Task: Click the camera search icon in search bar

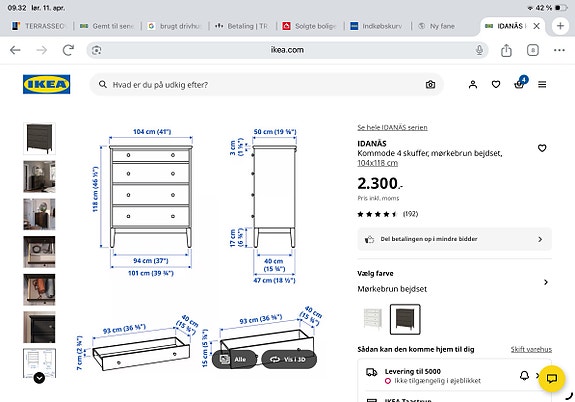Action: 431,85
